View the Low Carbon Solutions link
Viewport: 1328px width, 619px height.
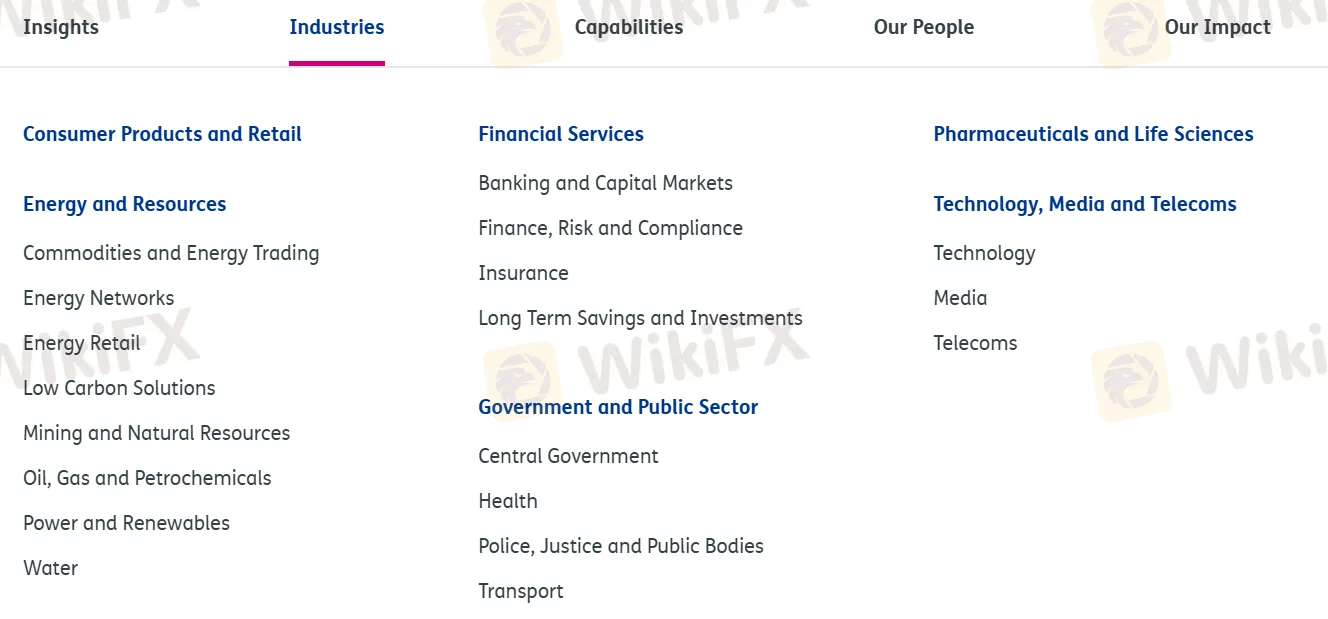pos(119,387)
